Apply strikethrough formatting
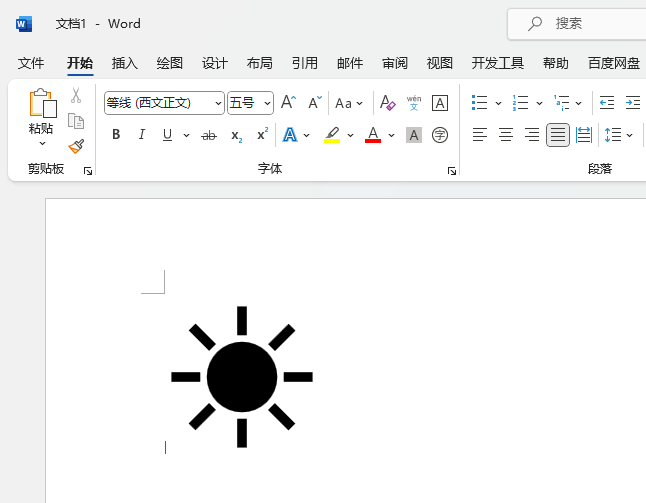This screenshot has height=503, width=646. (x=209, y=135)
